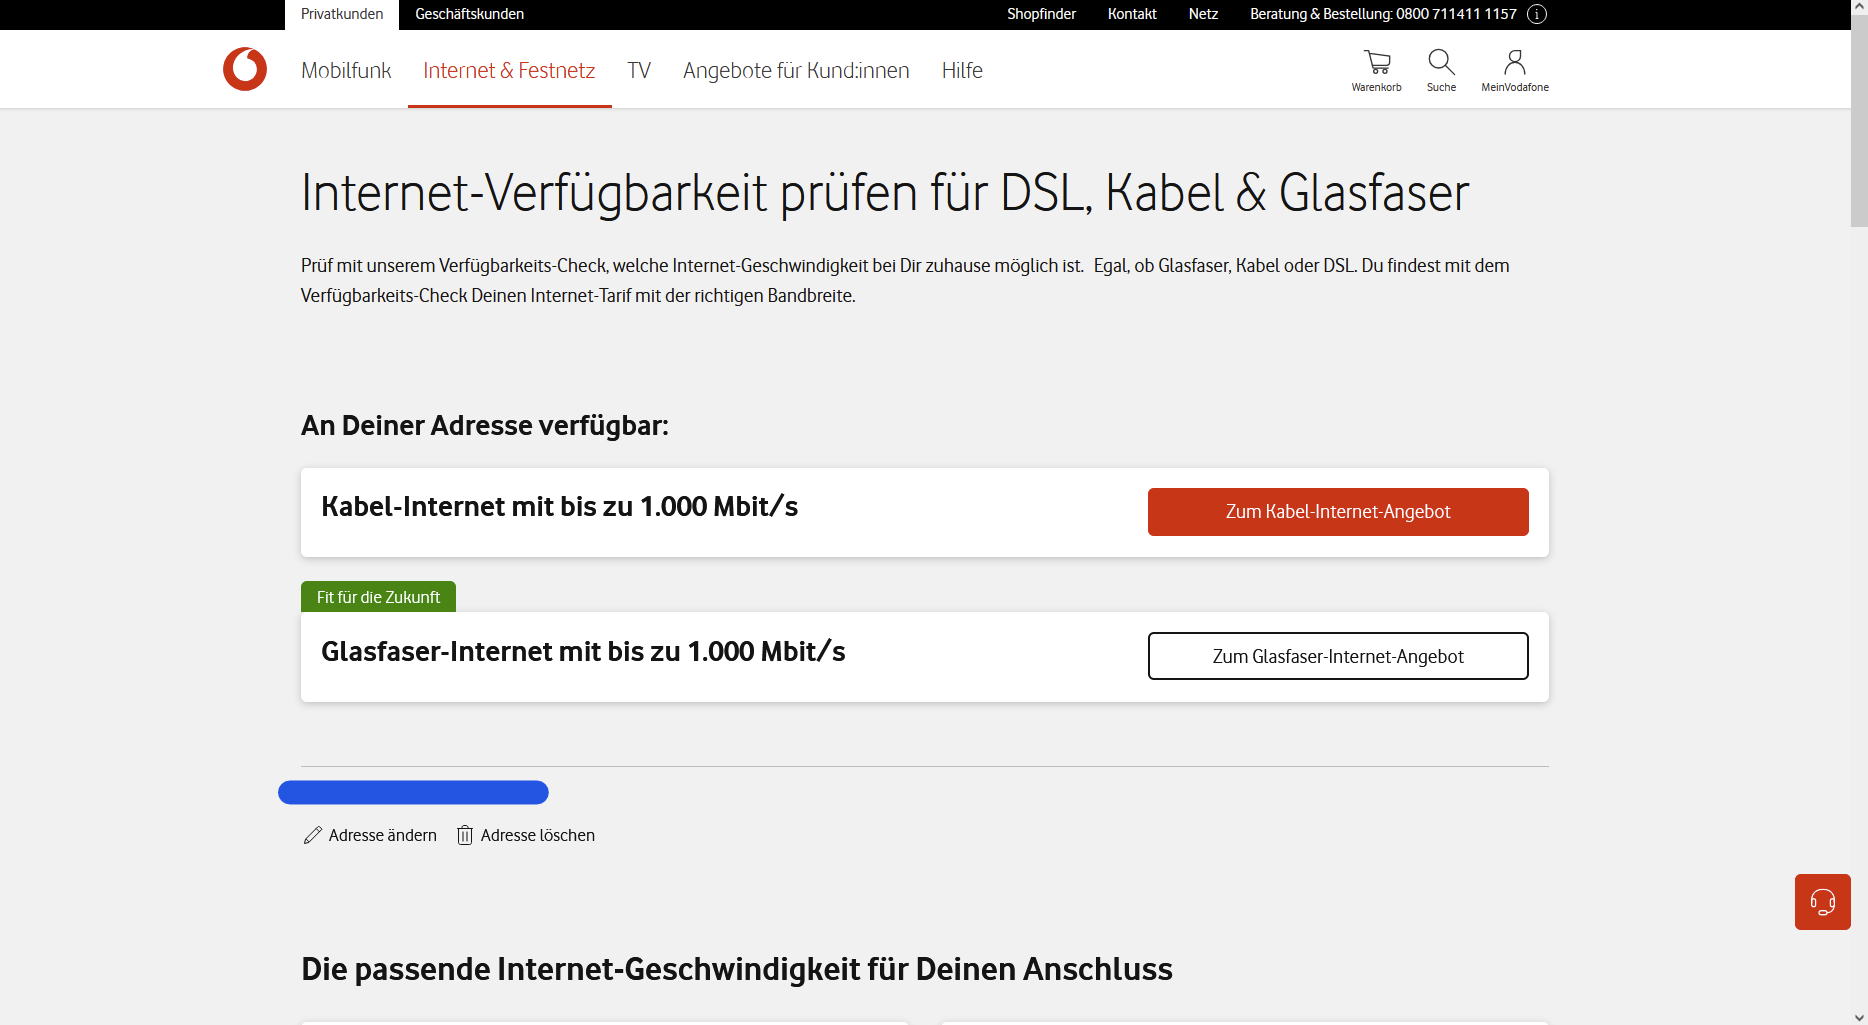This screenshot has height=1025, width=1868.
Task: Open the Internet & Festnetz menu
Action: (509, 70)
